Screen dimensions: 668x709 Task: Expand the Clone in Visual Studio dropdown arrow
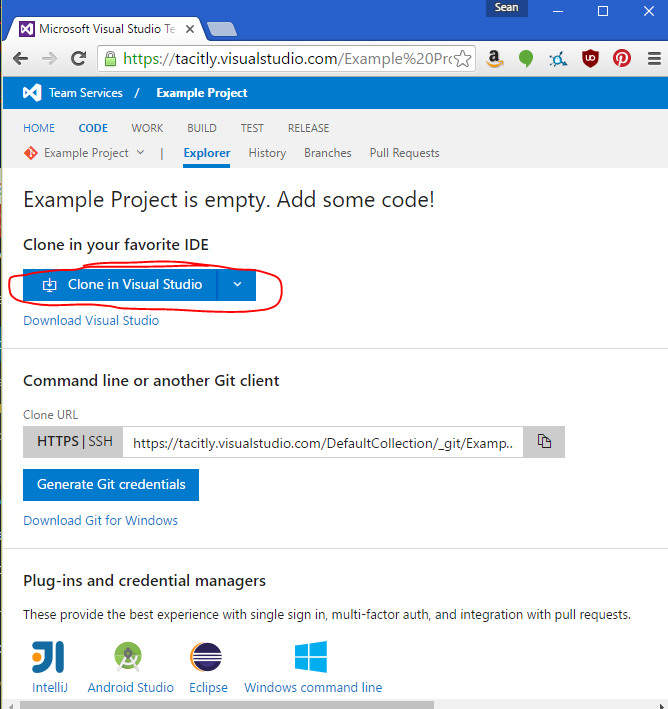236,285
